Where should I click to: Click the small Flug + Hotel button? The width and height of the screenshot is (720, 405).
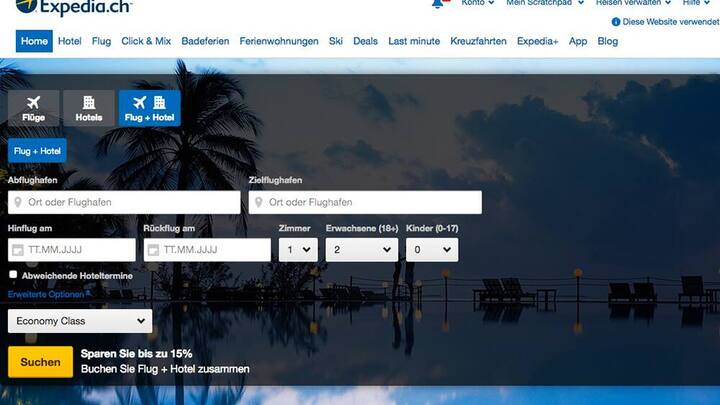tap(37, 151)
